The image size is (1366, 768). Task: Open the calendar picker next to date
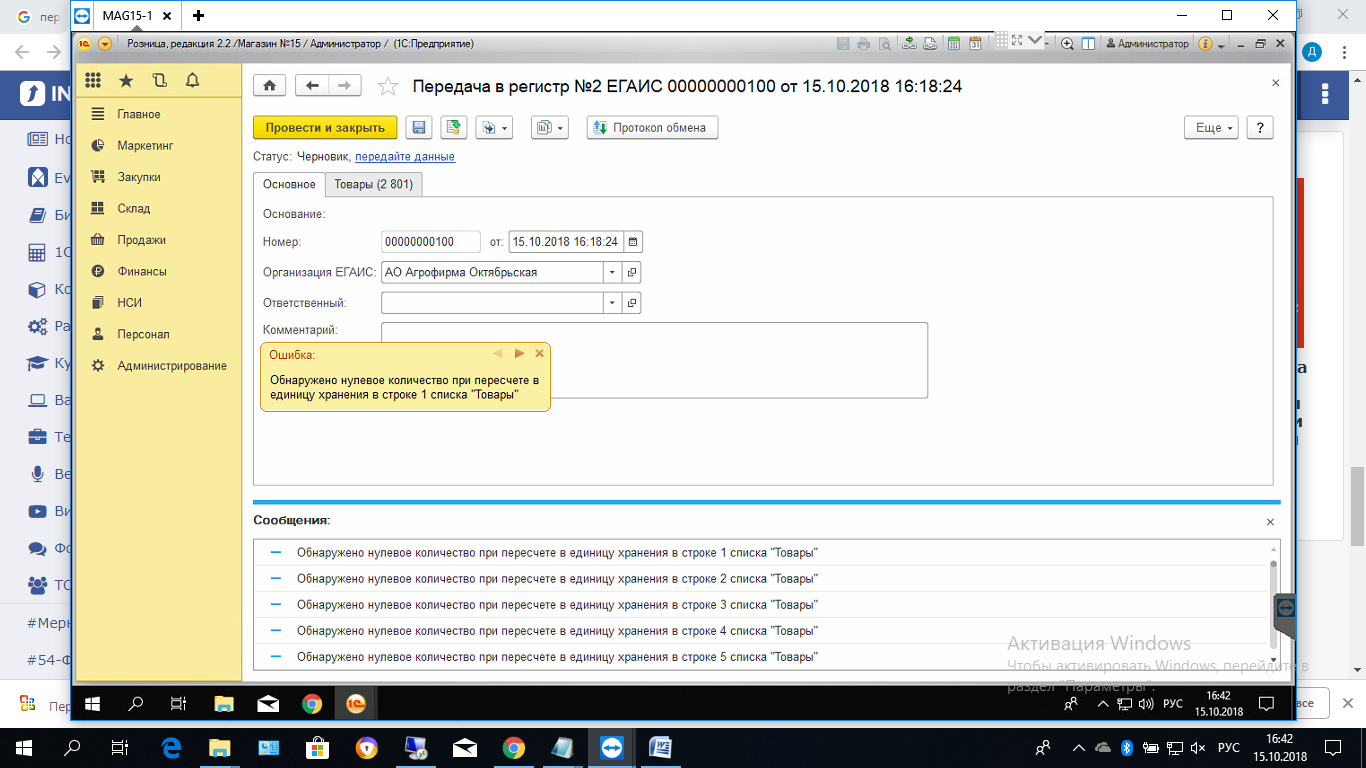(633, 242)
